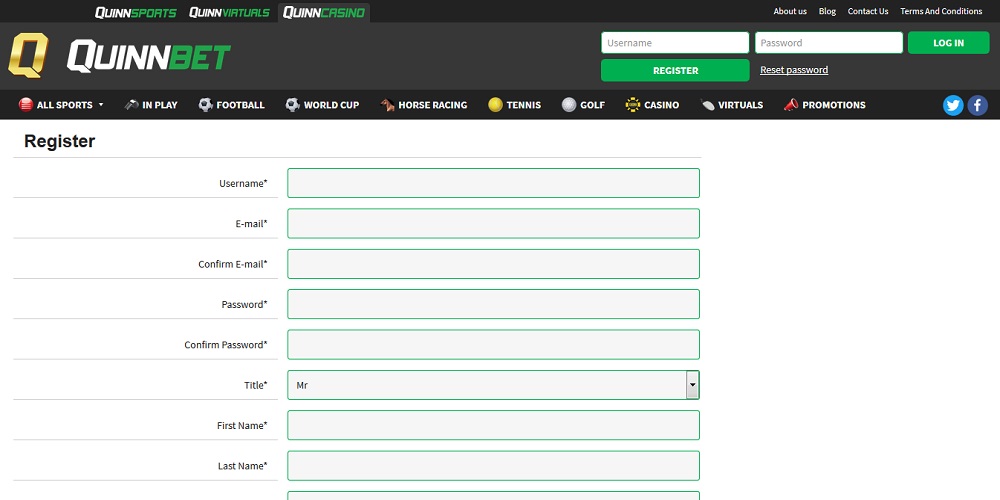Follow the Reset password link

click(x=794, y=70)
